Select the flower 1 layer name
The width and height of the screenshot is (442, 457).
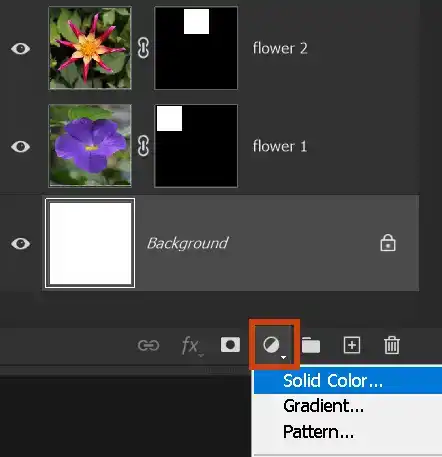(280, 146)
